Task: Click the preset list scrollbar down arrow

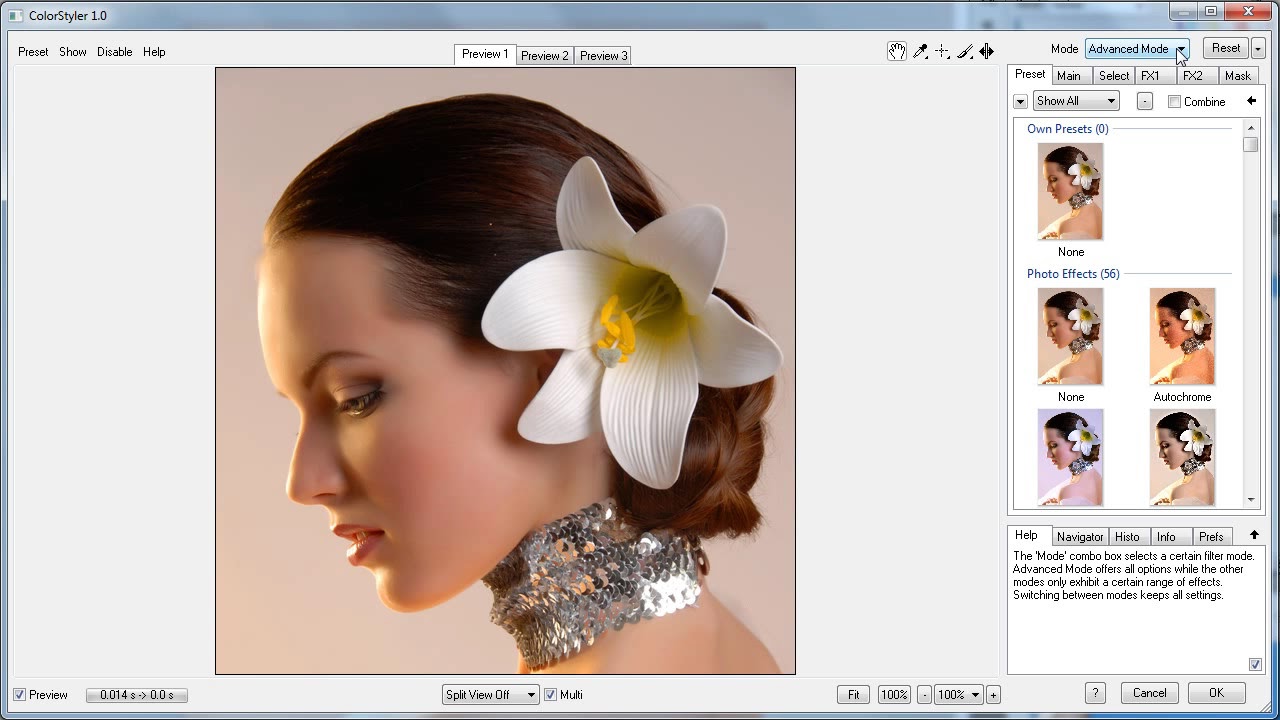Action: point(1251,500)
